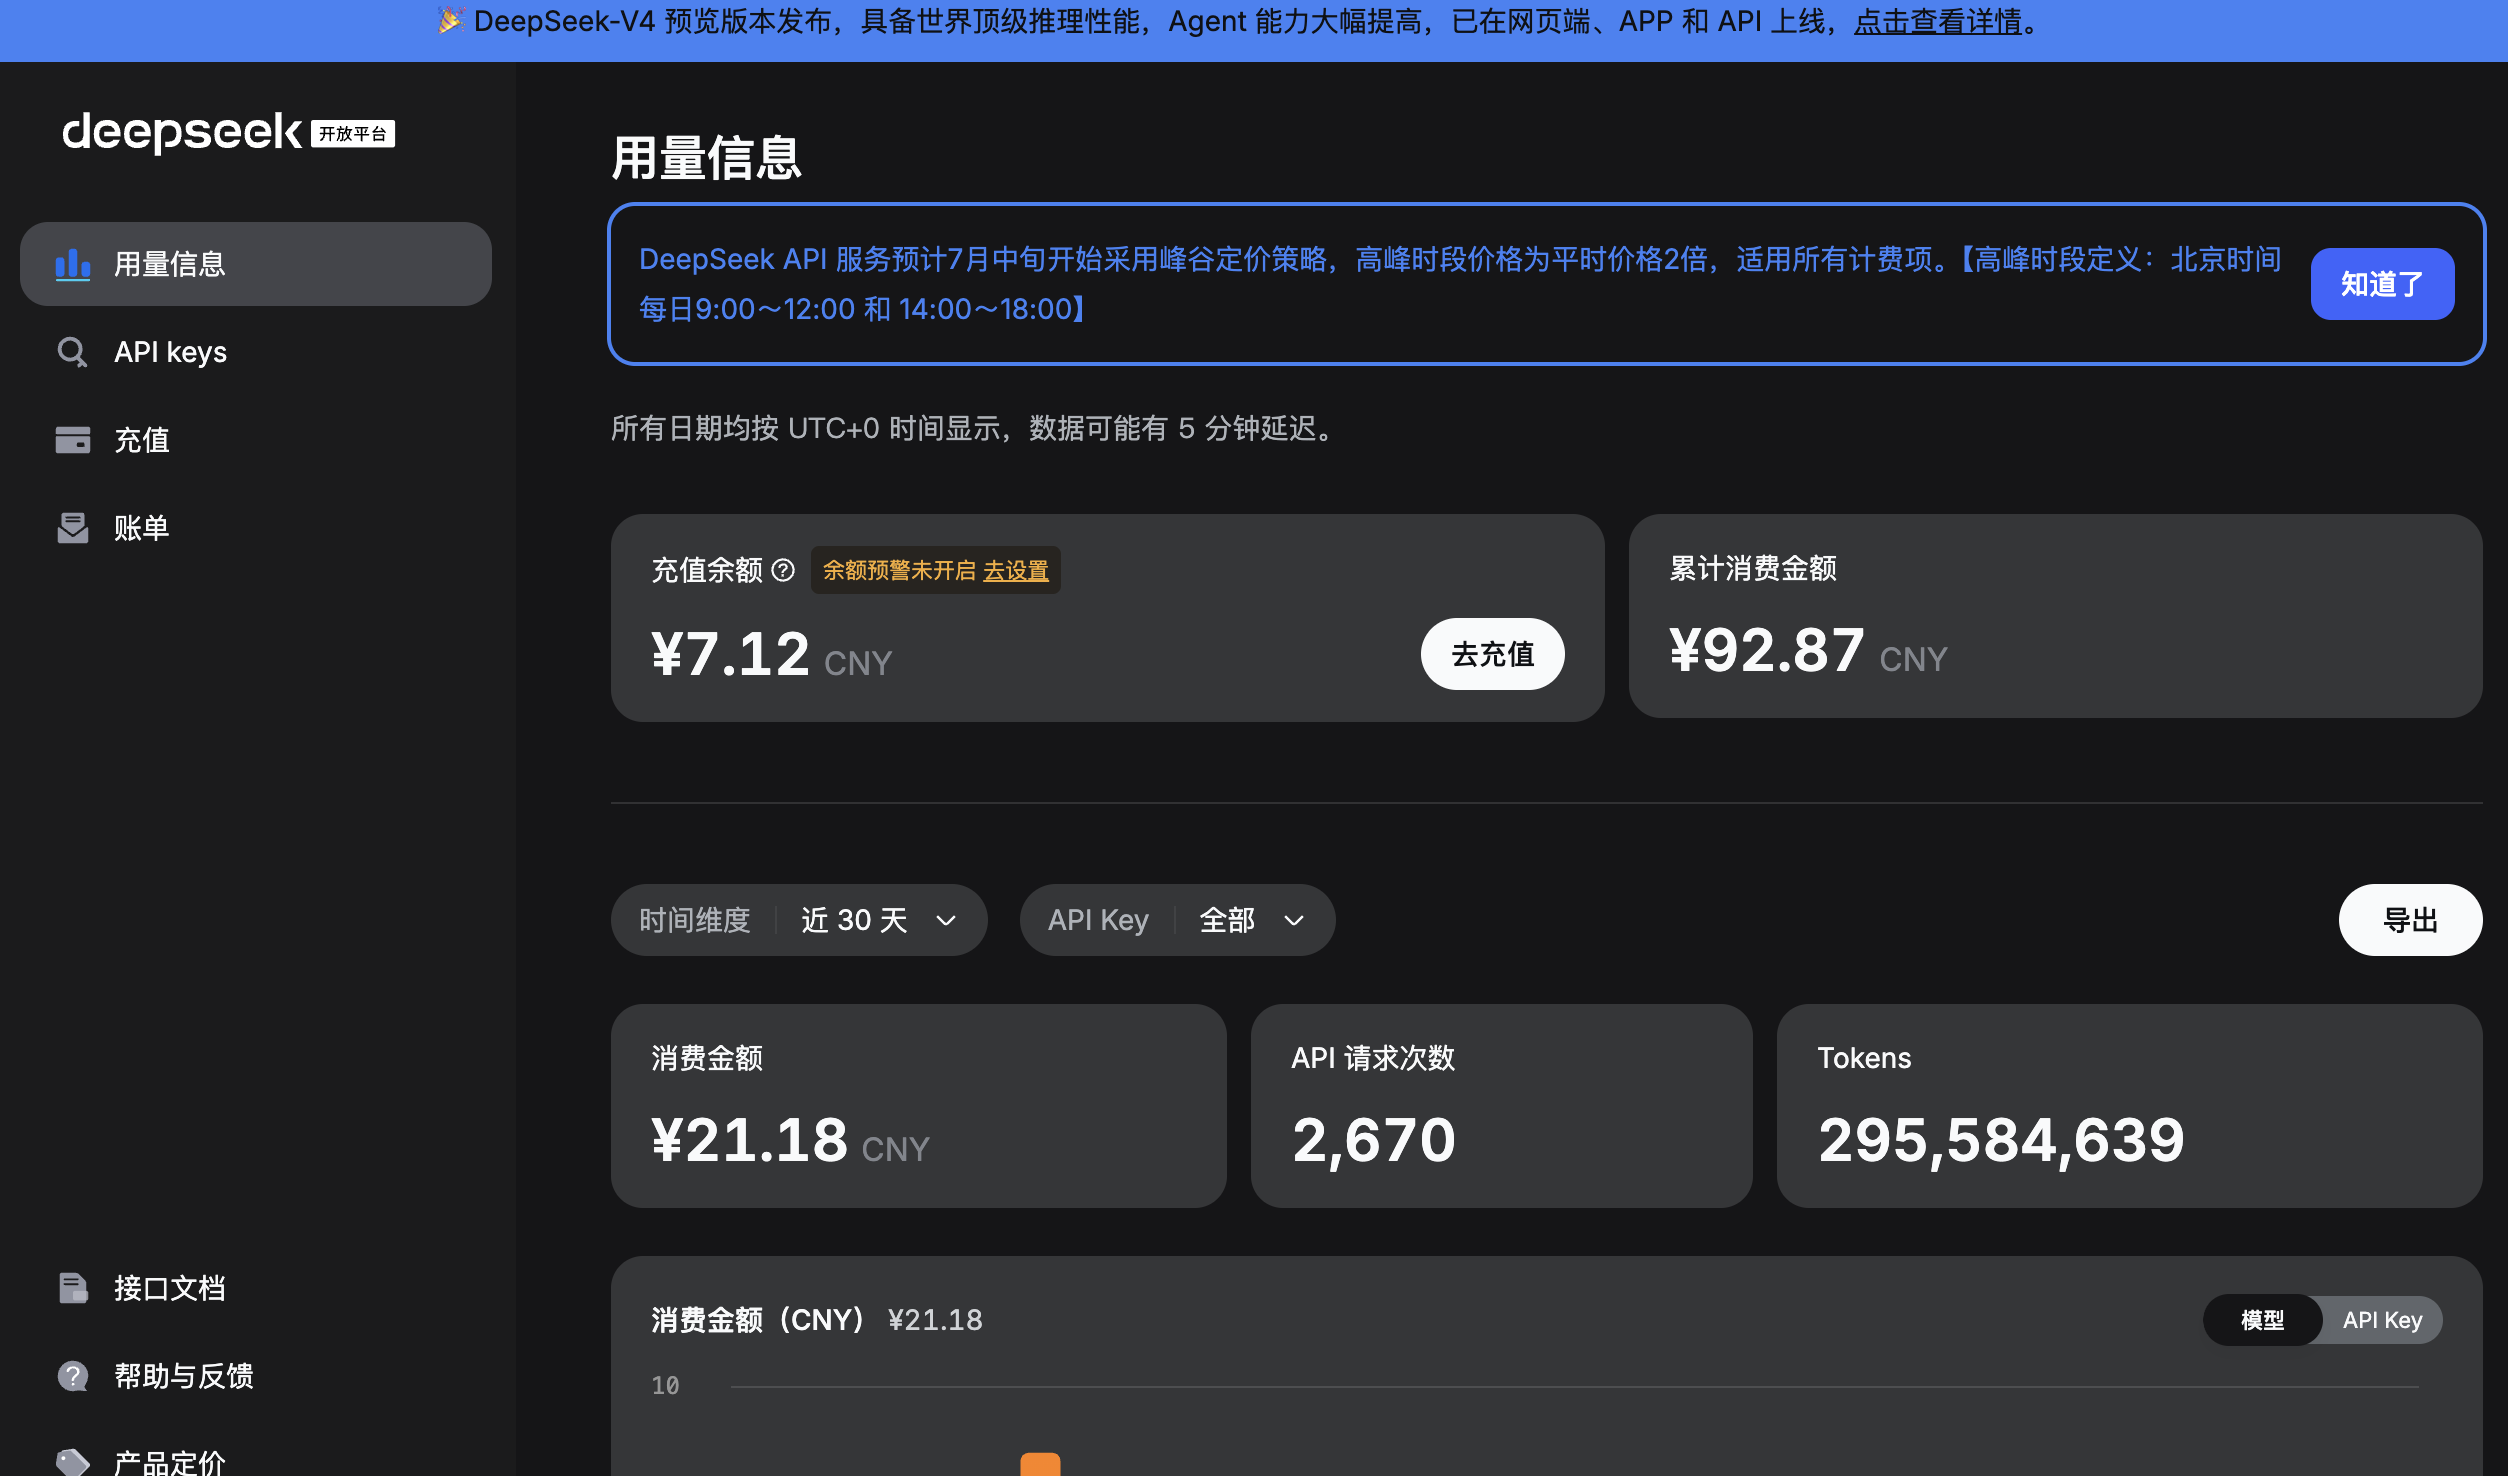
Task: Open the 时间维度 近 30 天 dropdown
Action: click(x=799, y=921)
